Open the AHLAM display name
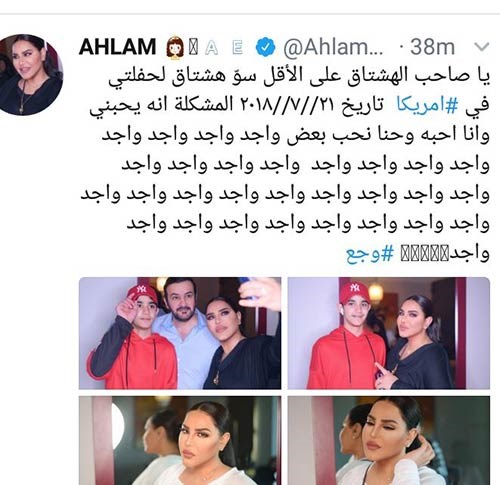Image resolution: width=500 pixels, height=485 pixels. click(x=118, y=47)
